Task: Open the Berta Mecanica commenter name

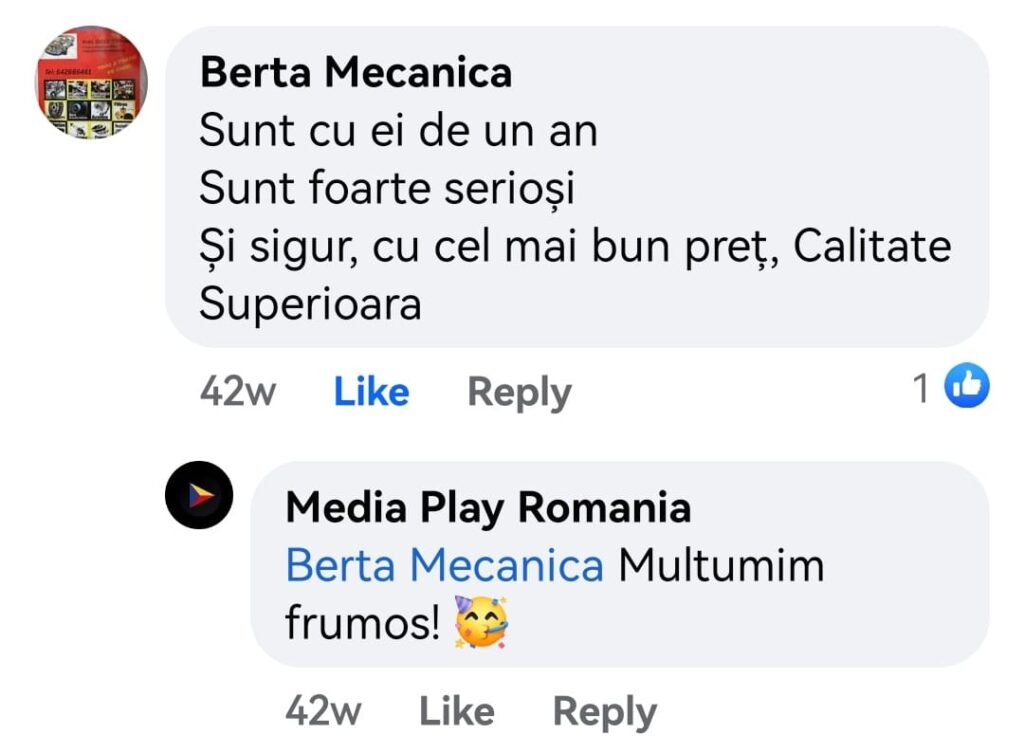Action: click(x=356, y=72)
